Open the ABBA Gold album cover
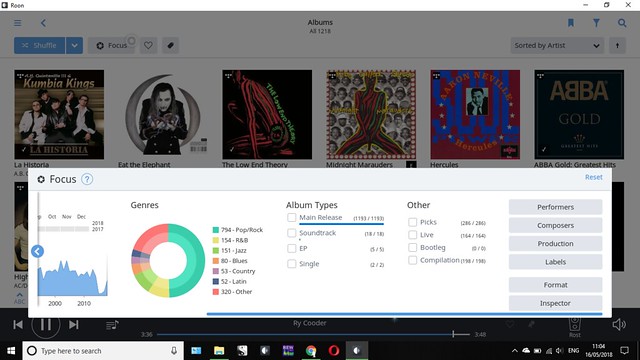 pyautogui.click(x=579, y=115)
